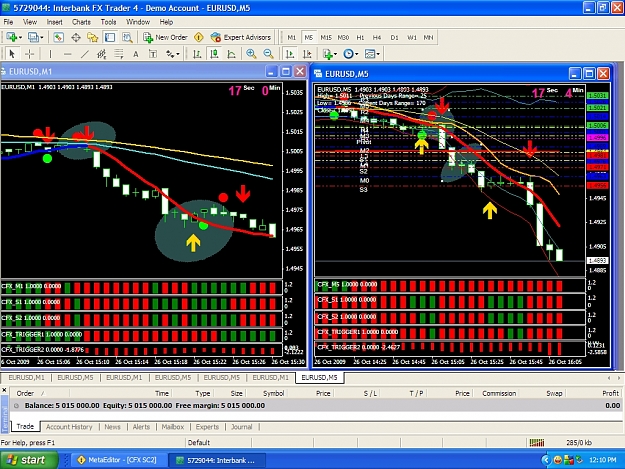Open the Strategy Tester icon
Viewport: 625px width, 469px height.
click(127, 37)
